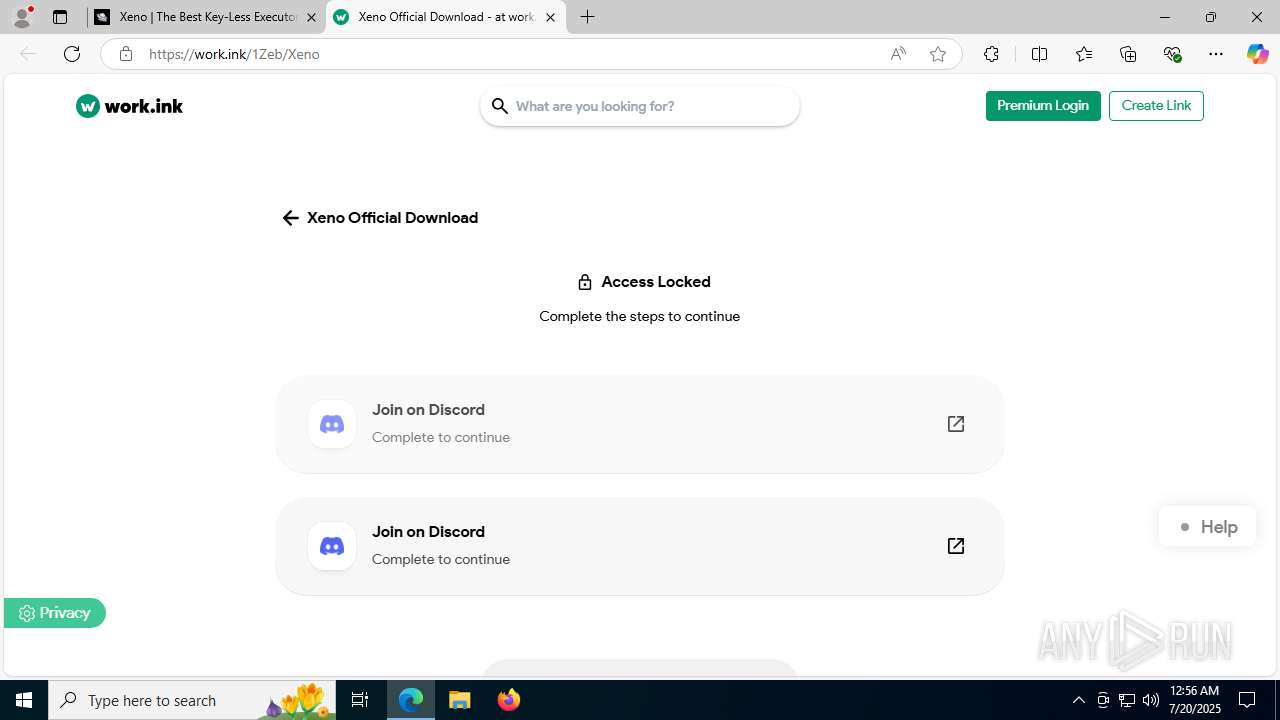The height and width of the screenshot is (720, 1280).
Task: Click the site search magnifier icon
Action: click(x=500, y=106)
